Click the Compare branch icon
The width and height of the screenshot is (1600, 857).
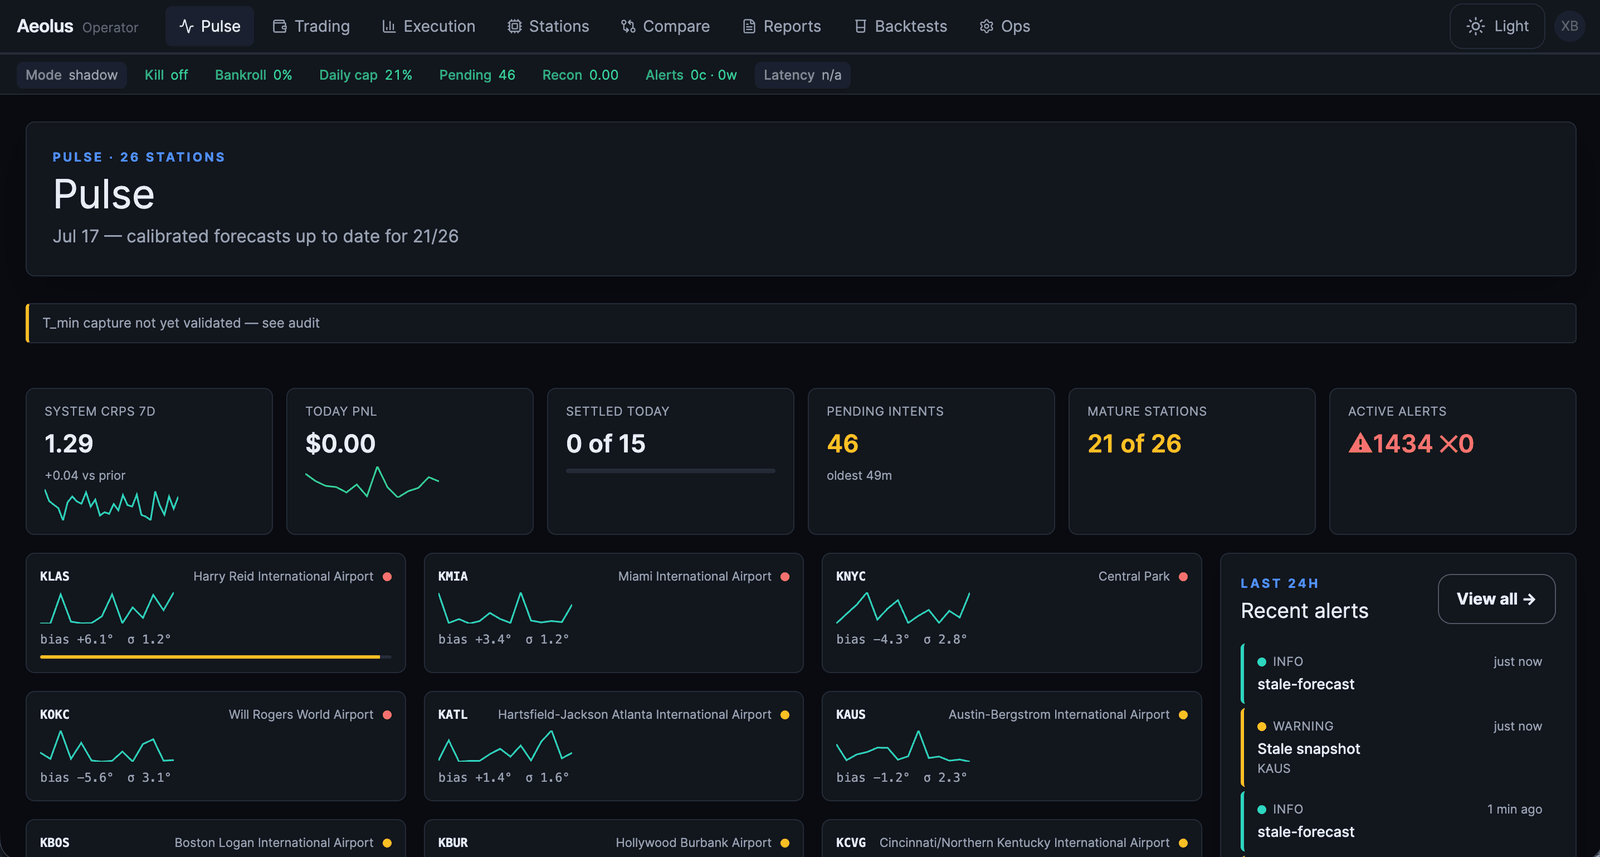tap(628, 26)
